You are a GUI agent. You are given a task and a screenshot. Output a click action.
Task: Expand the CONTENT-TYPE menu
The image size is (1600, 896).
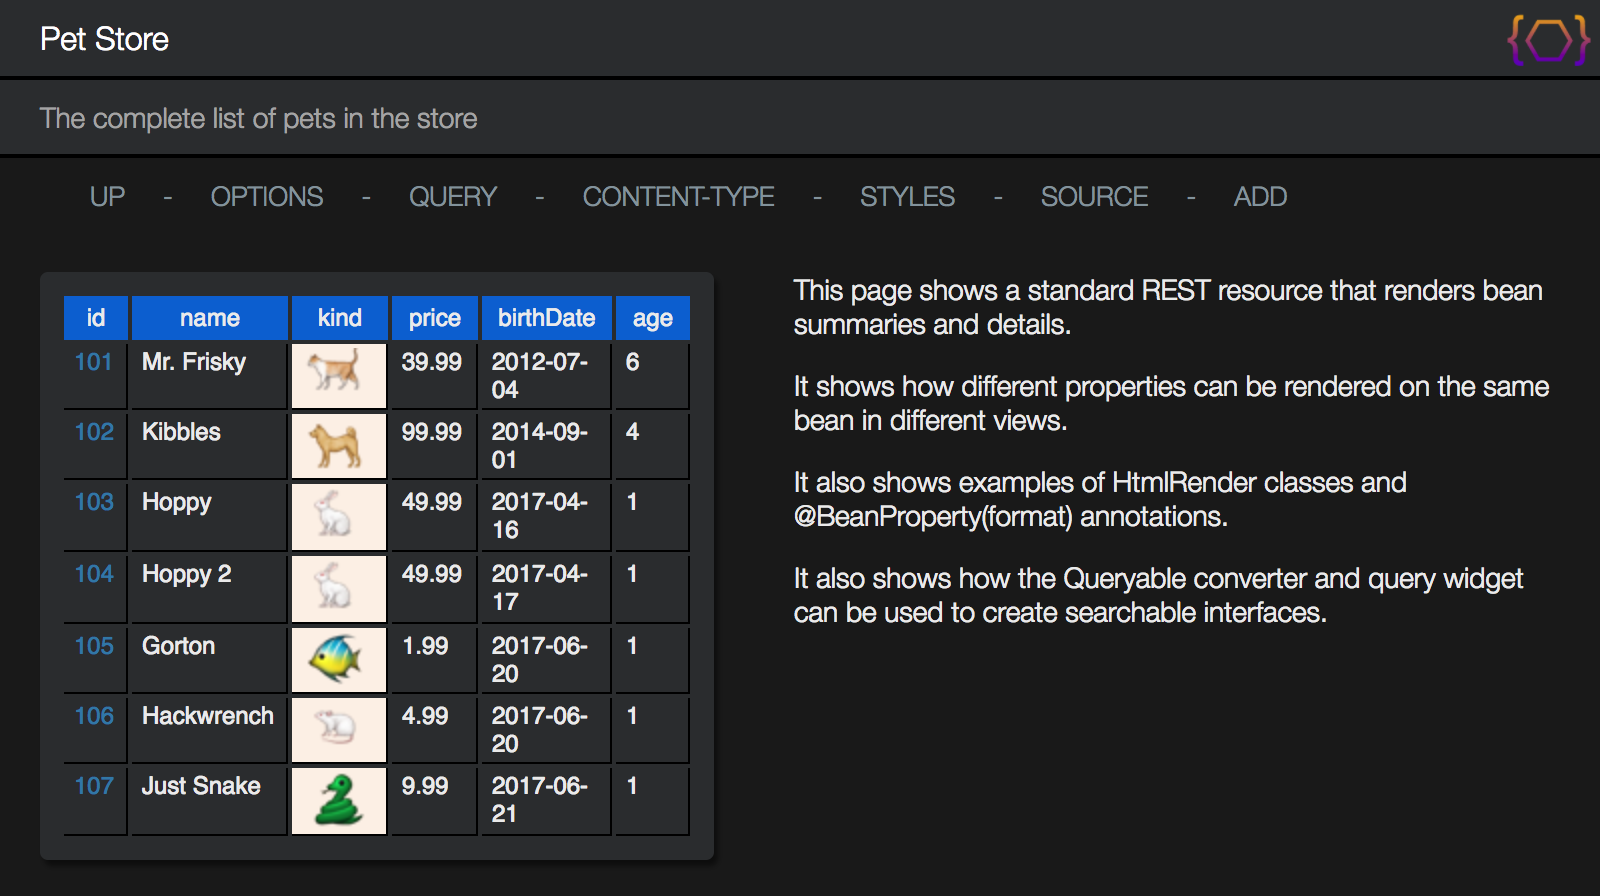(679, 197)
